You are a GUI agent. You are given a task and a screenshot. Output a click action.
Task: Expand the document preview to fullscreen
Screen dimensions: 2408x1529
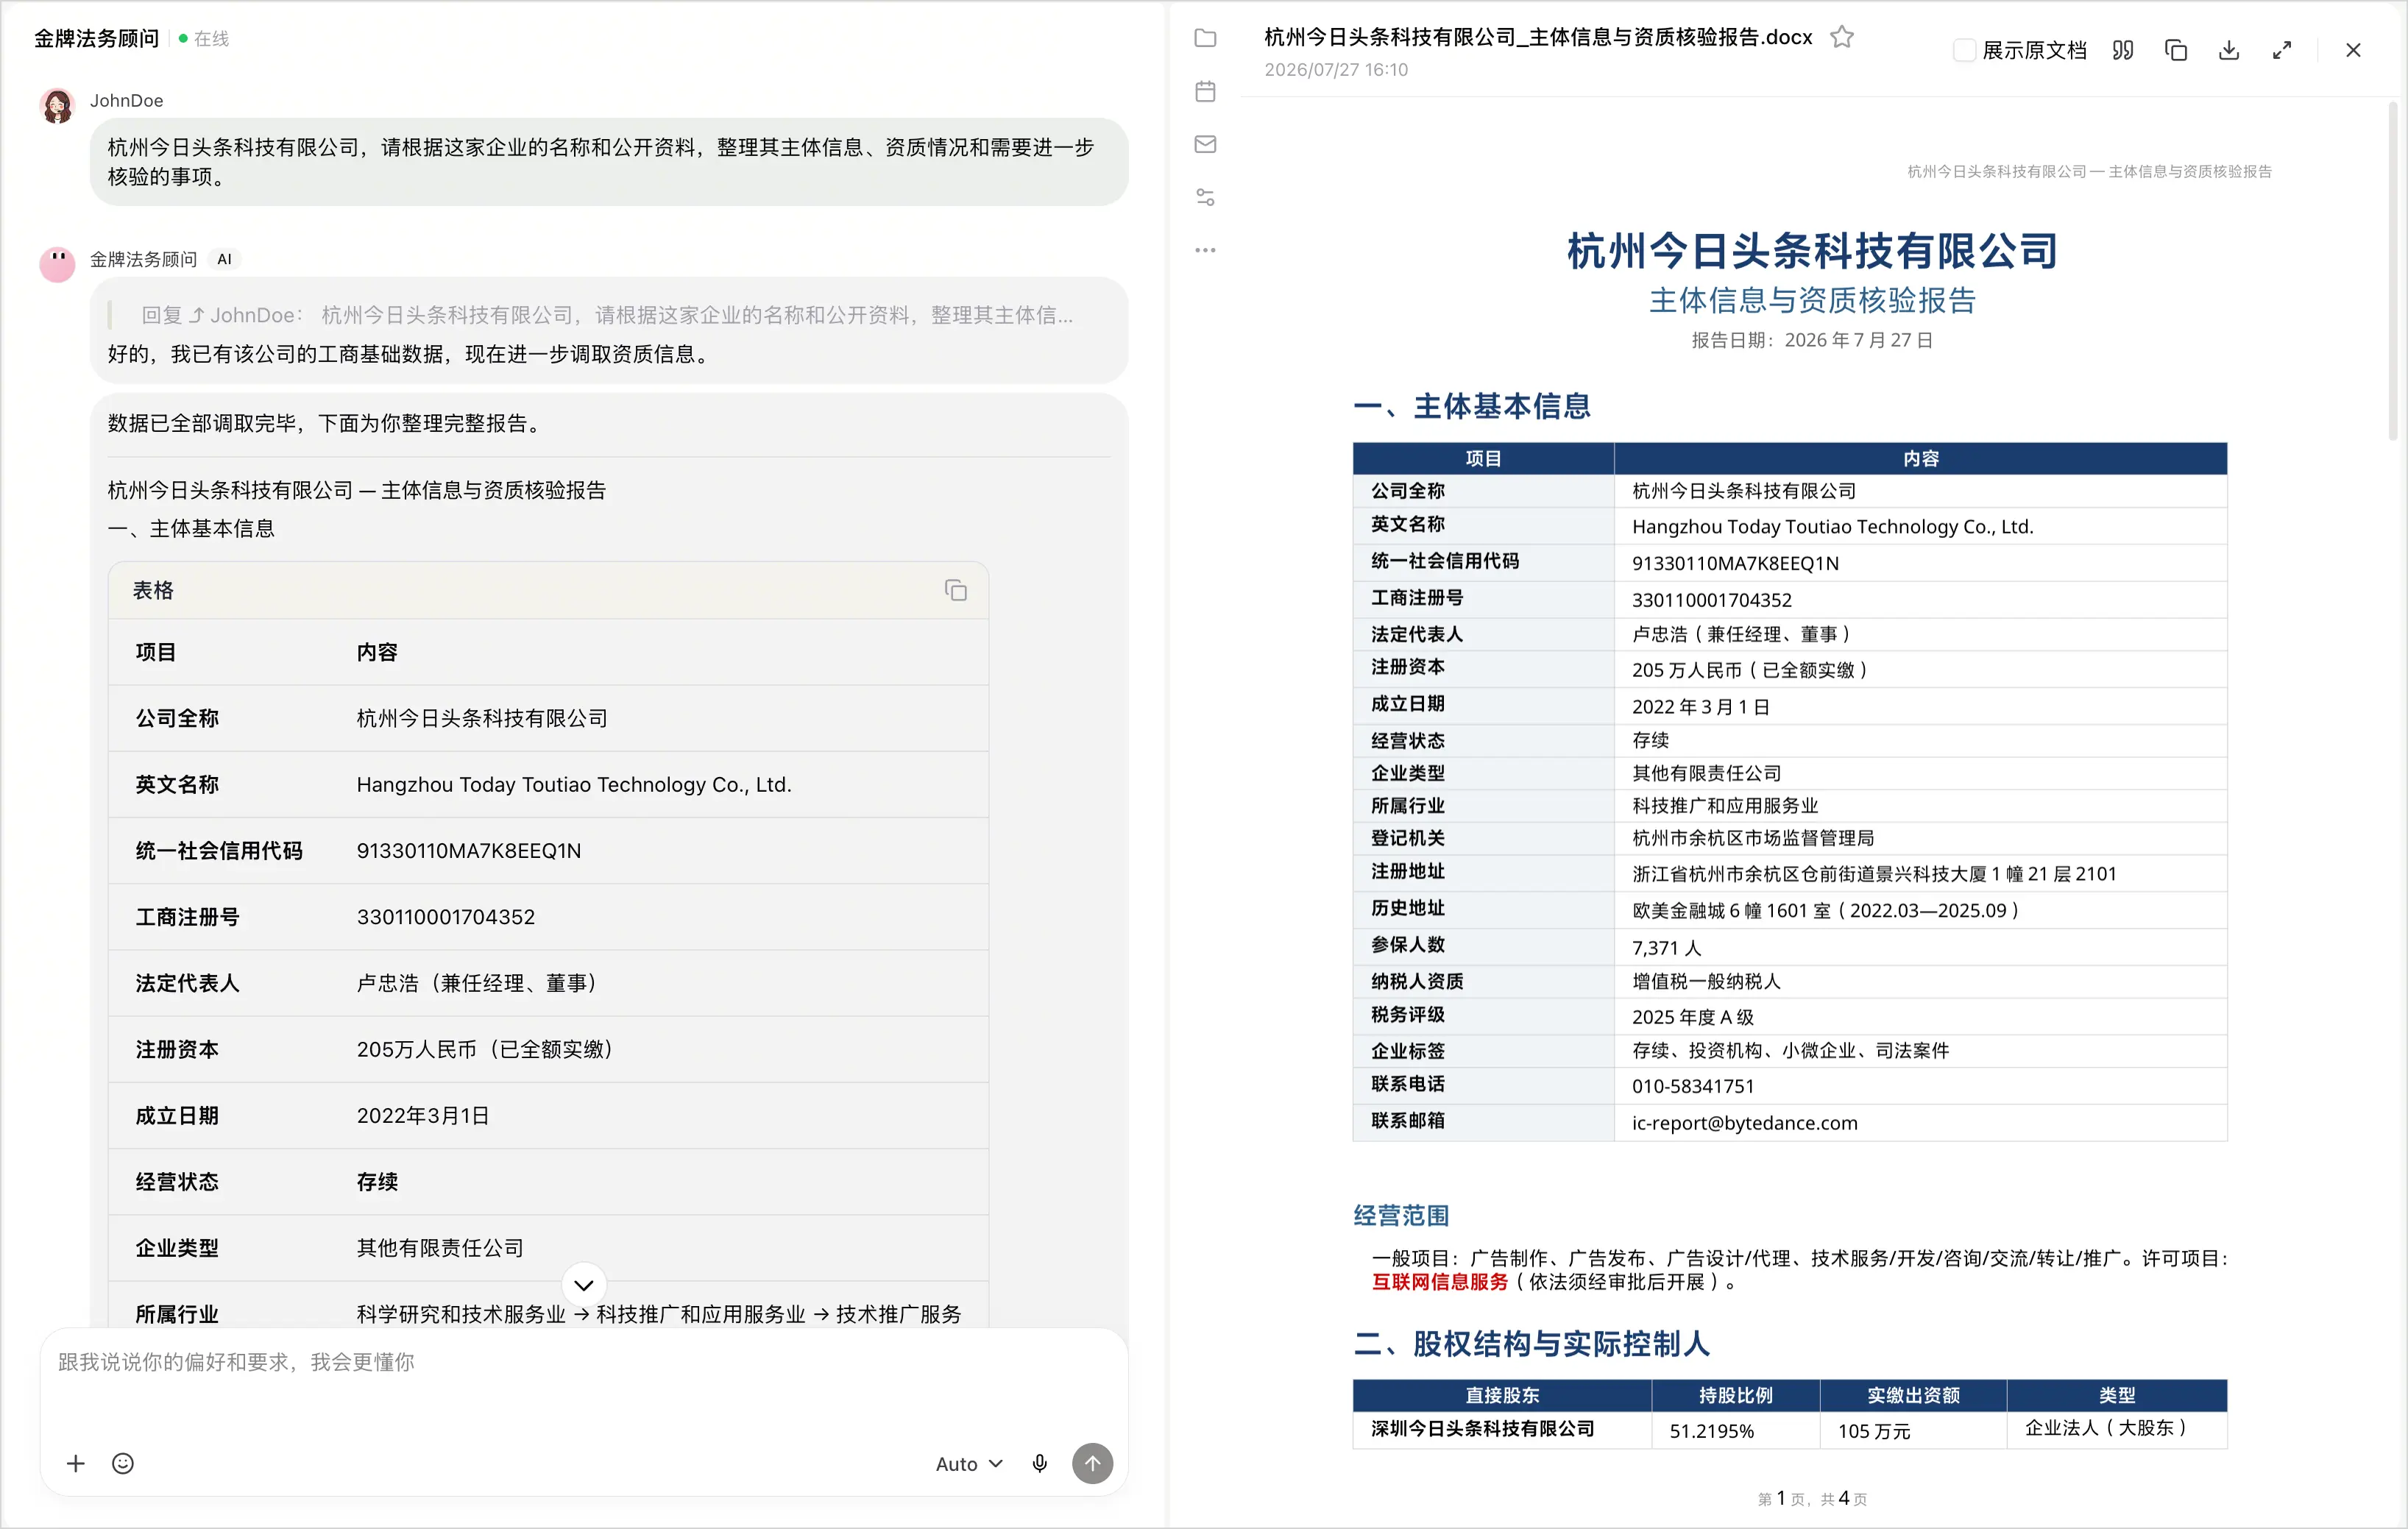(2281, 50)
